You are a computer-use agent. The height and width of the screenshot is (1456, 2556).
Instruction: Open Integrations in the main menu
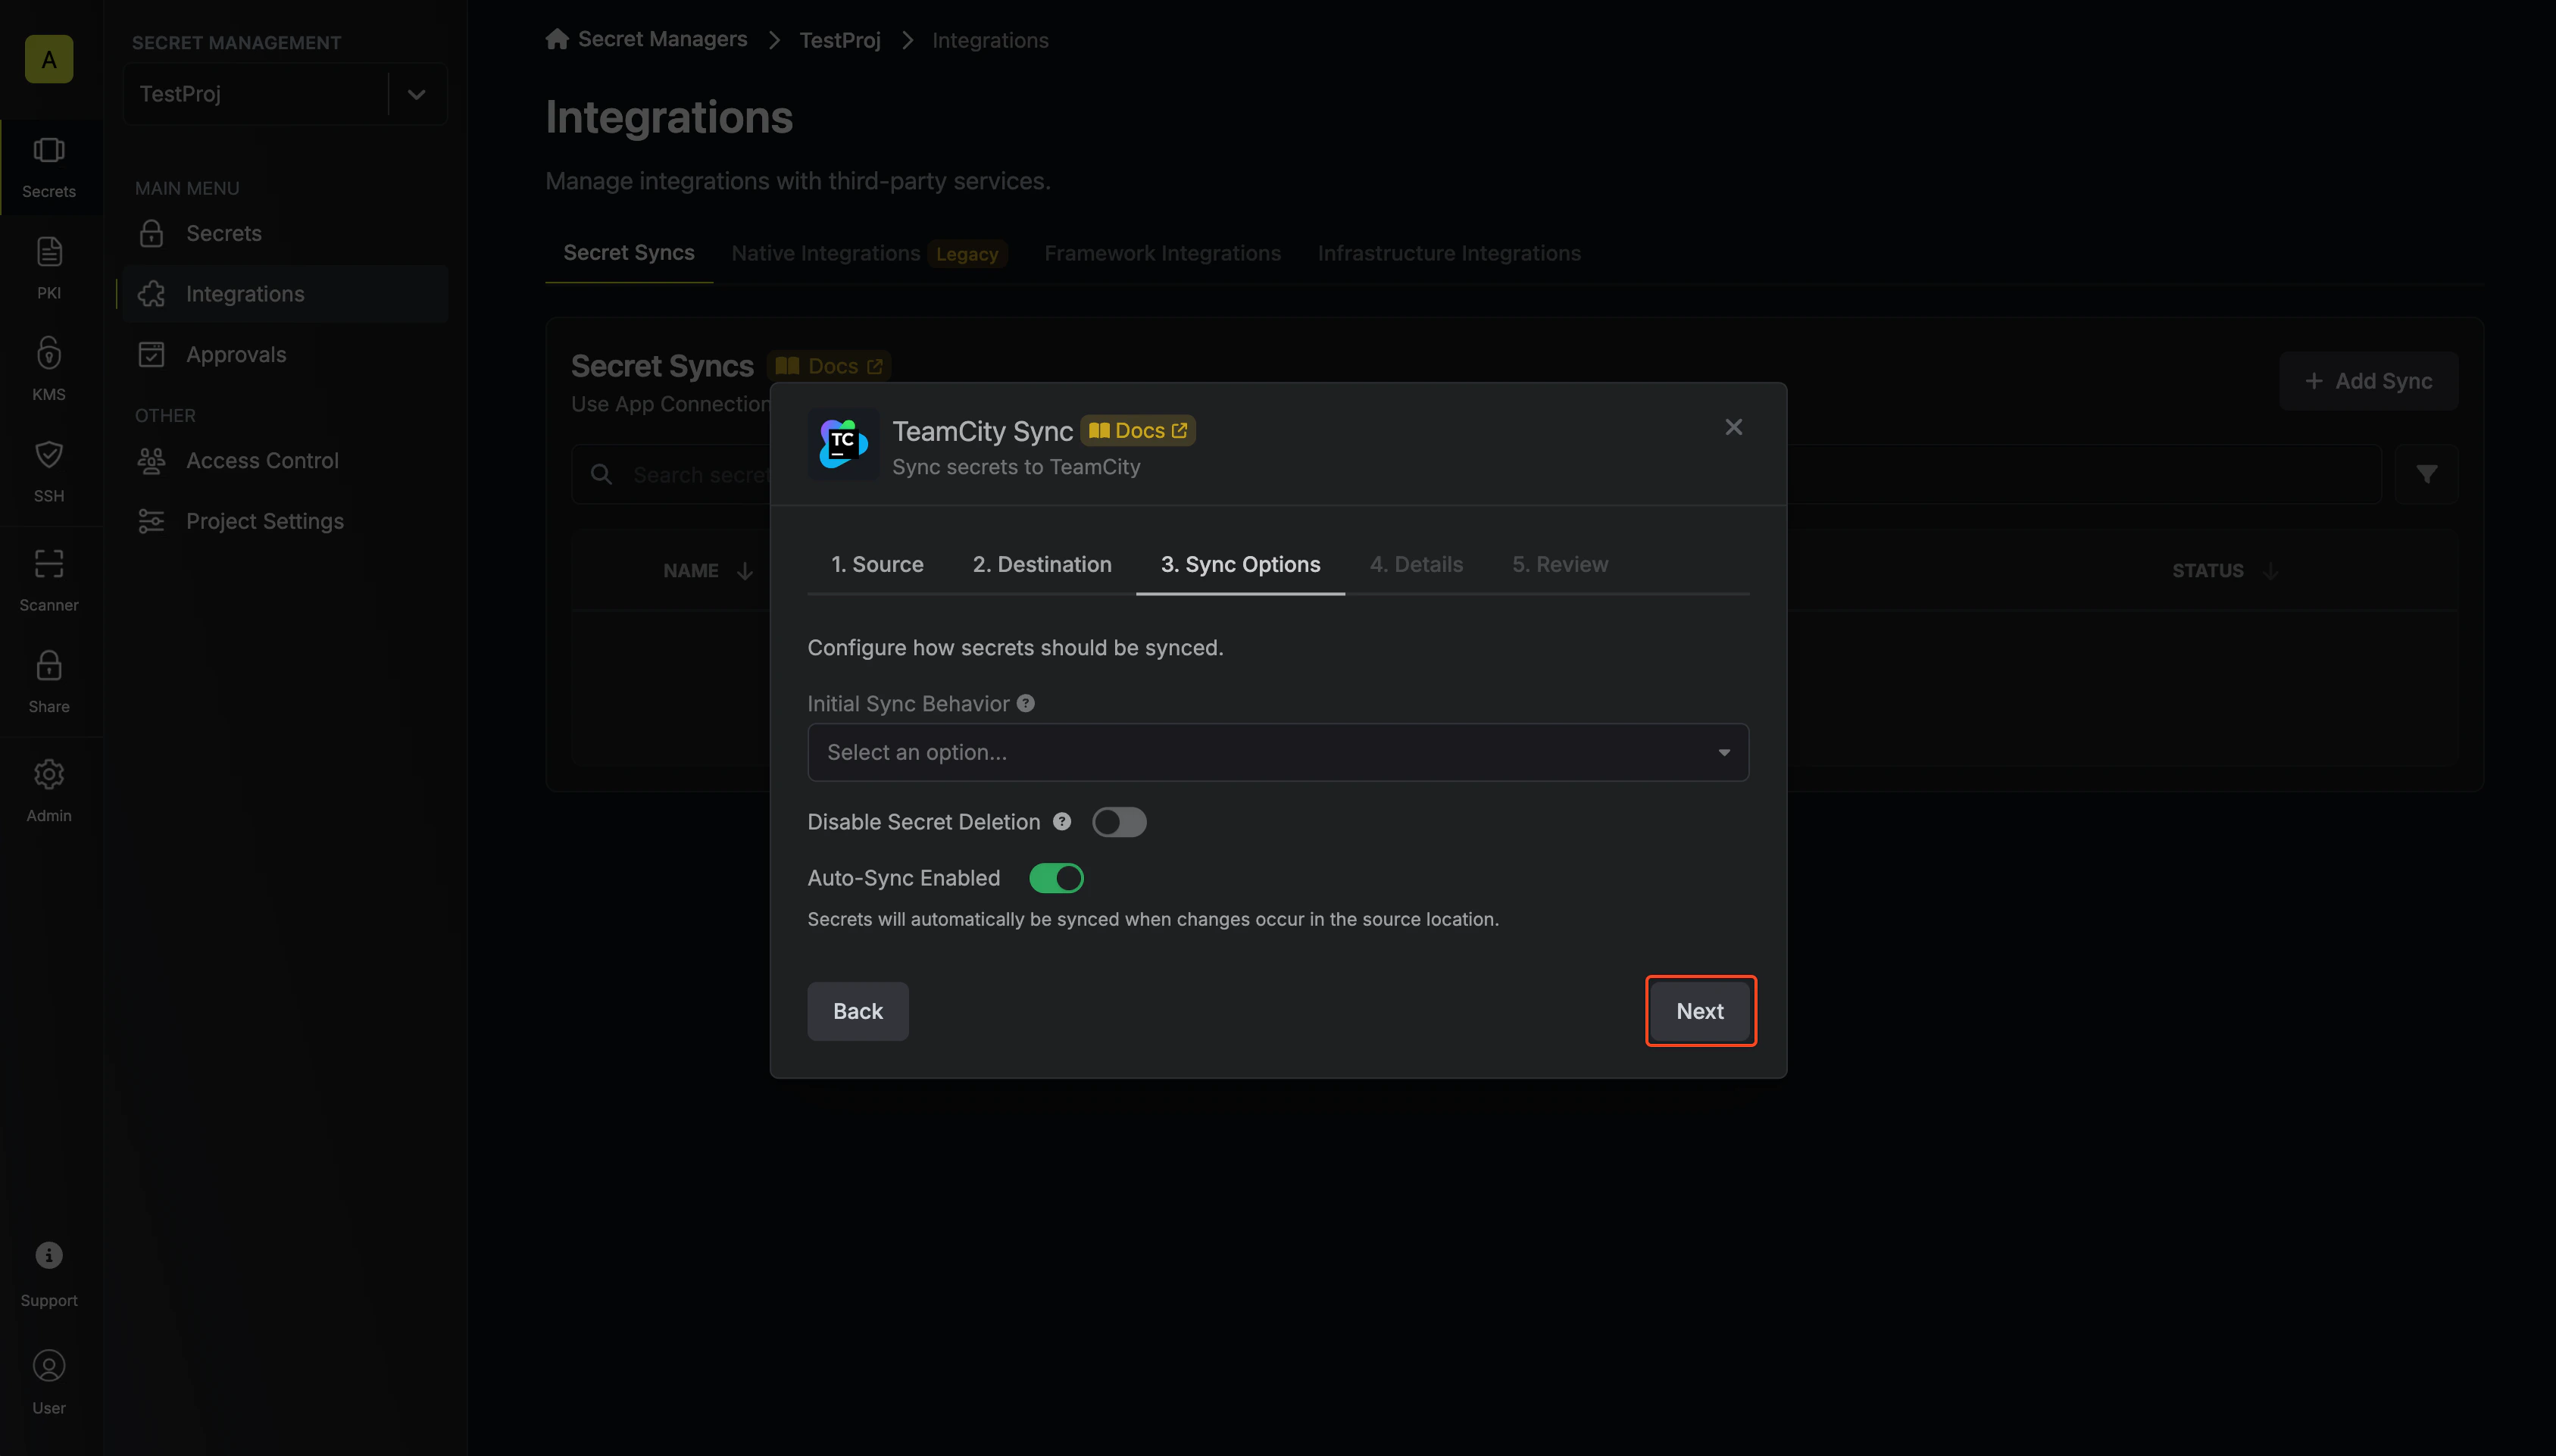pyautogui.click(x=286, y=294)
